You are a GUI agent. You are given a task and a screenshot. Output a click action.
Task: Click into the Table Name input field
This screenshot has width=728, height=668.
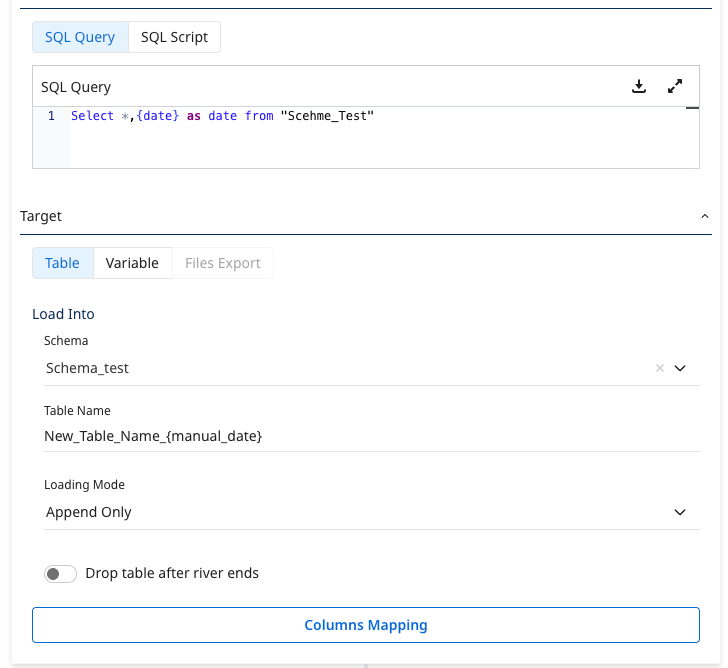[370, 436]
